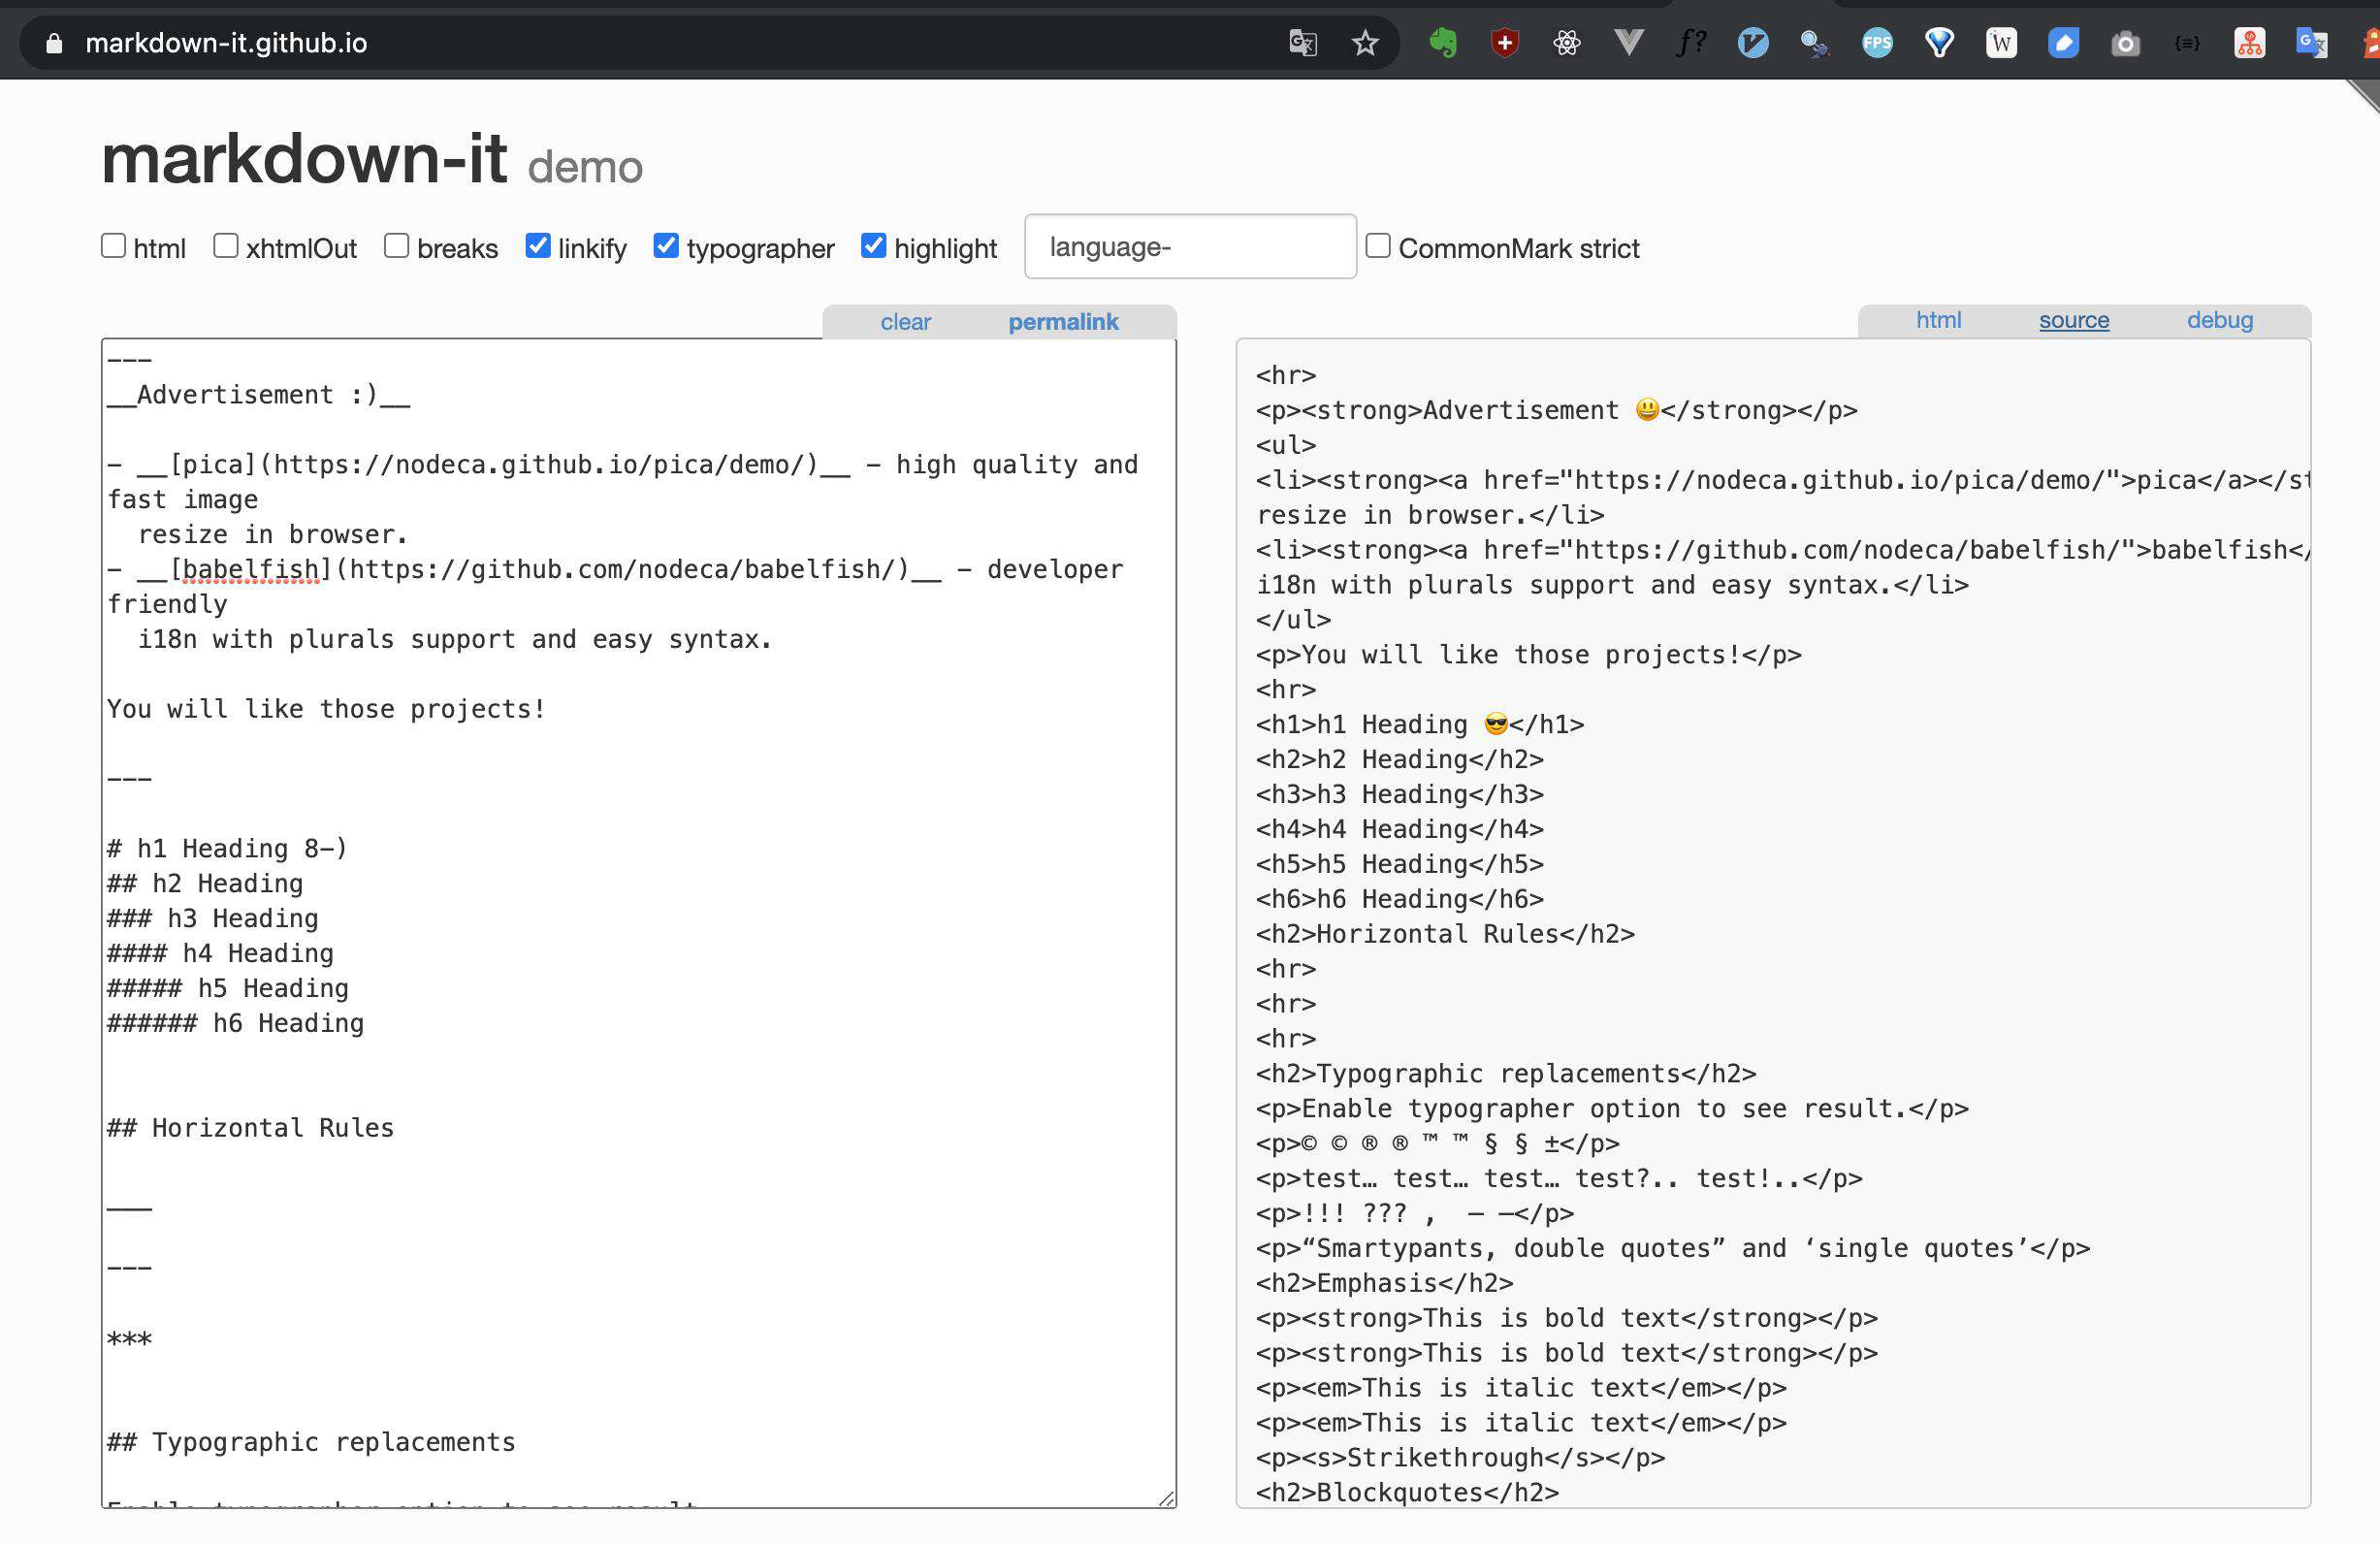
Task: Enable the breaks checkbox
Action: coord(397,245)
